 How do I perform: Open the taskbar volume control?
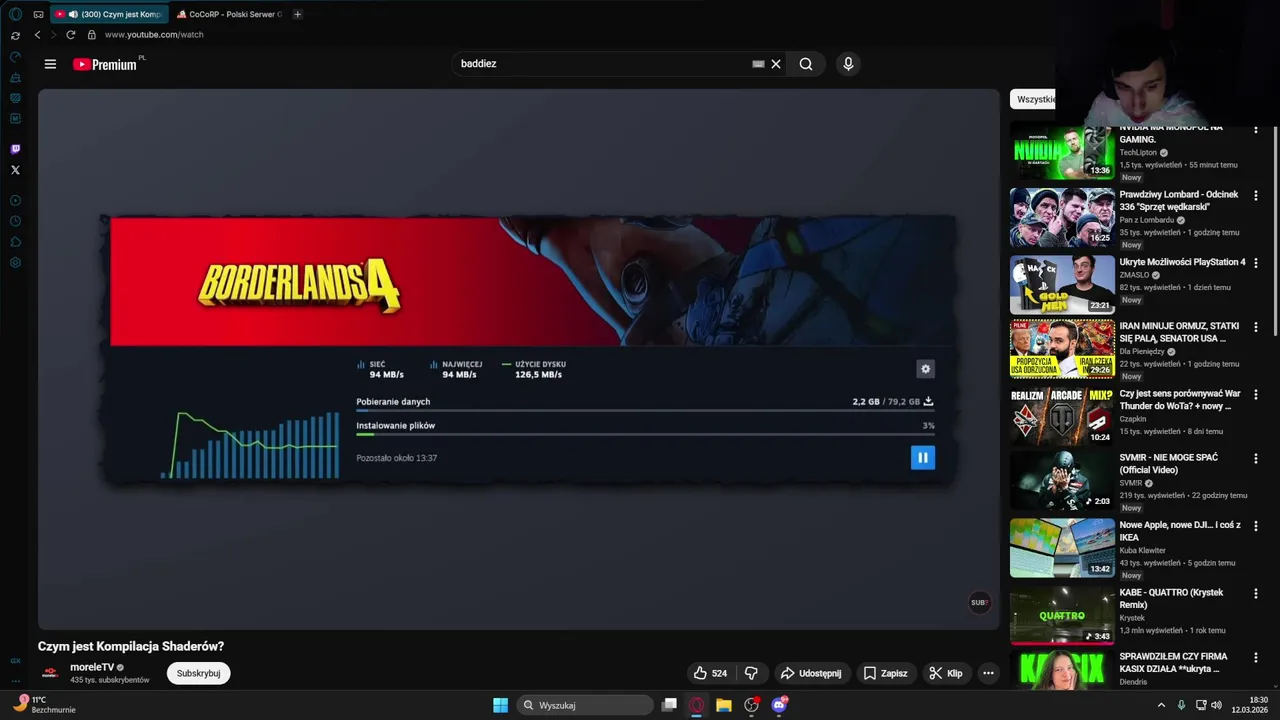point(1216,705)
